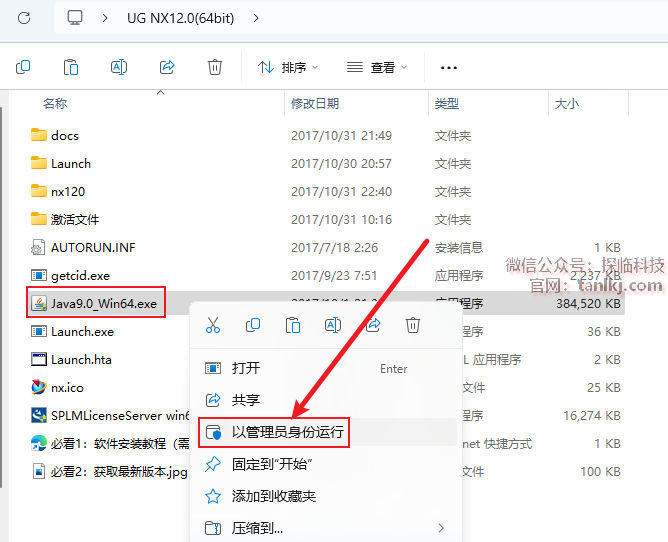Click the Rename icon in the top toolbar
668x542 pixels.
[119, 67]
